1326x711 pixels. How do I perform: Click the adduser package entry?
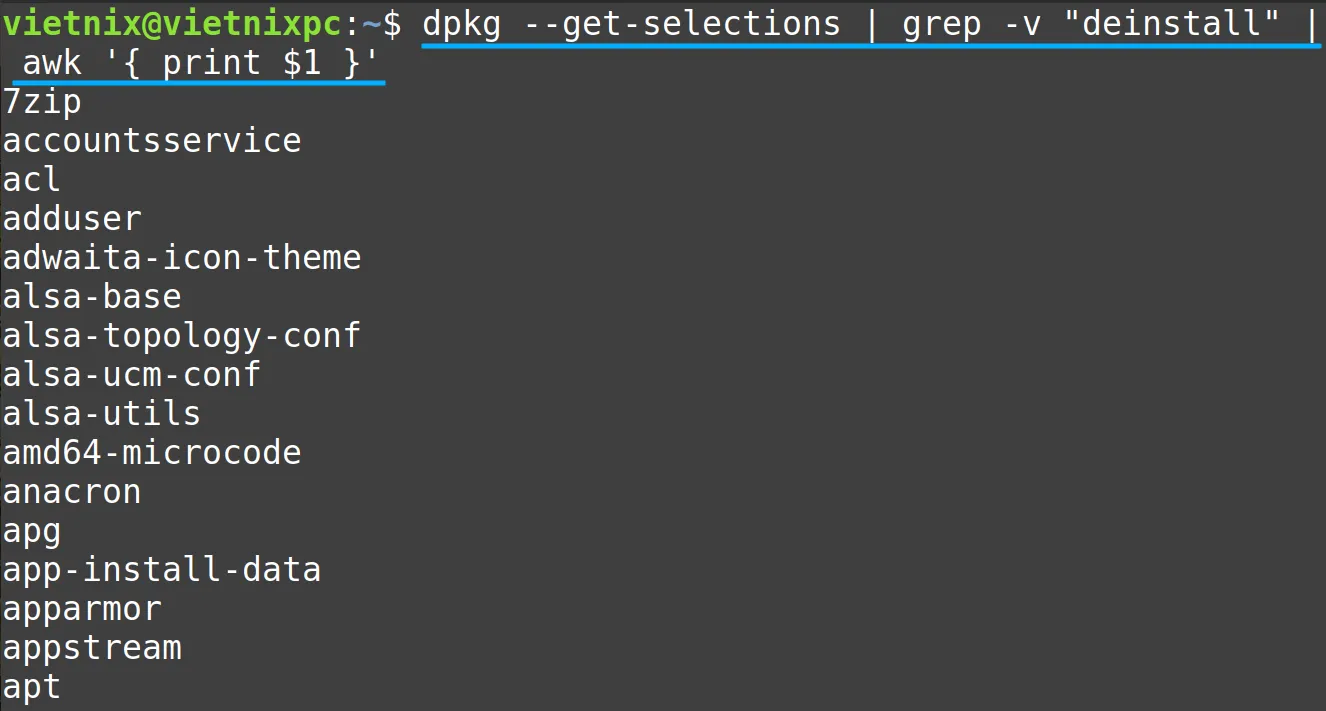72,219
